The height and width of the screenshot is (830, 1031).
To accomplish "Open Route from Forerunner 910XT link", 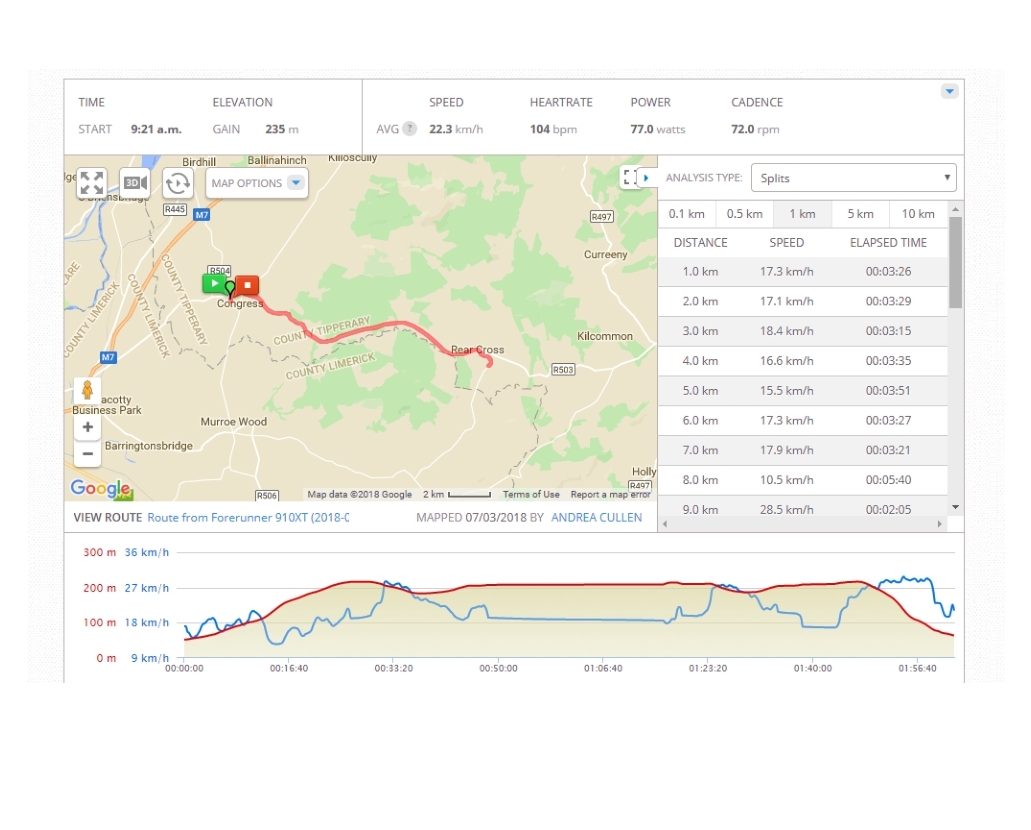I will 247,518.
